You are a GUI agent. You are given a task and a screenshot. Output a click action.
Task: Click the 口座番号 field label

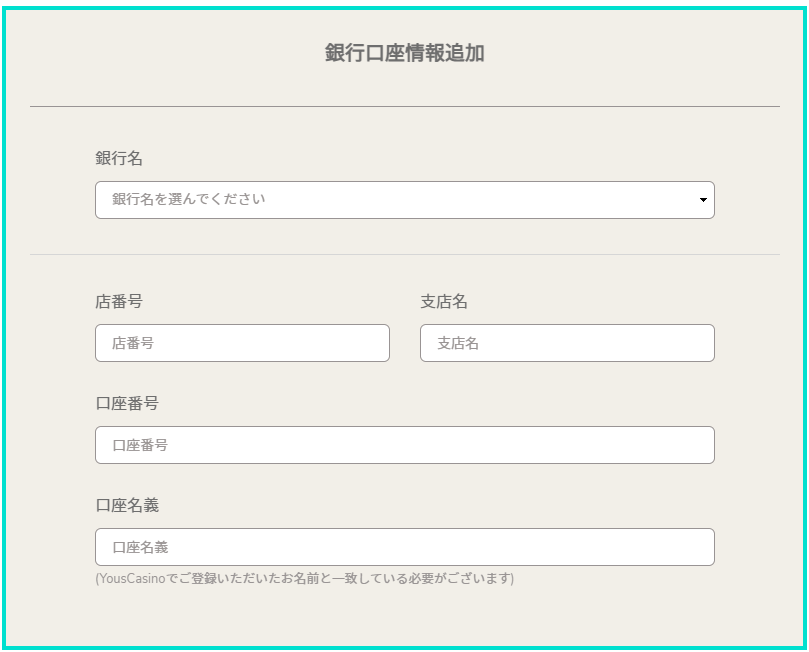pos(127,403)
